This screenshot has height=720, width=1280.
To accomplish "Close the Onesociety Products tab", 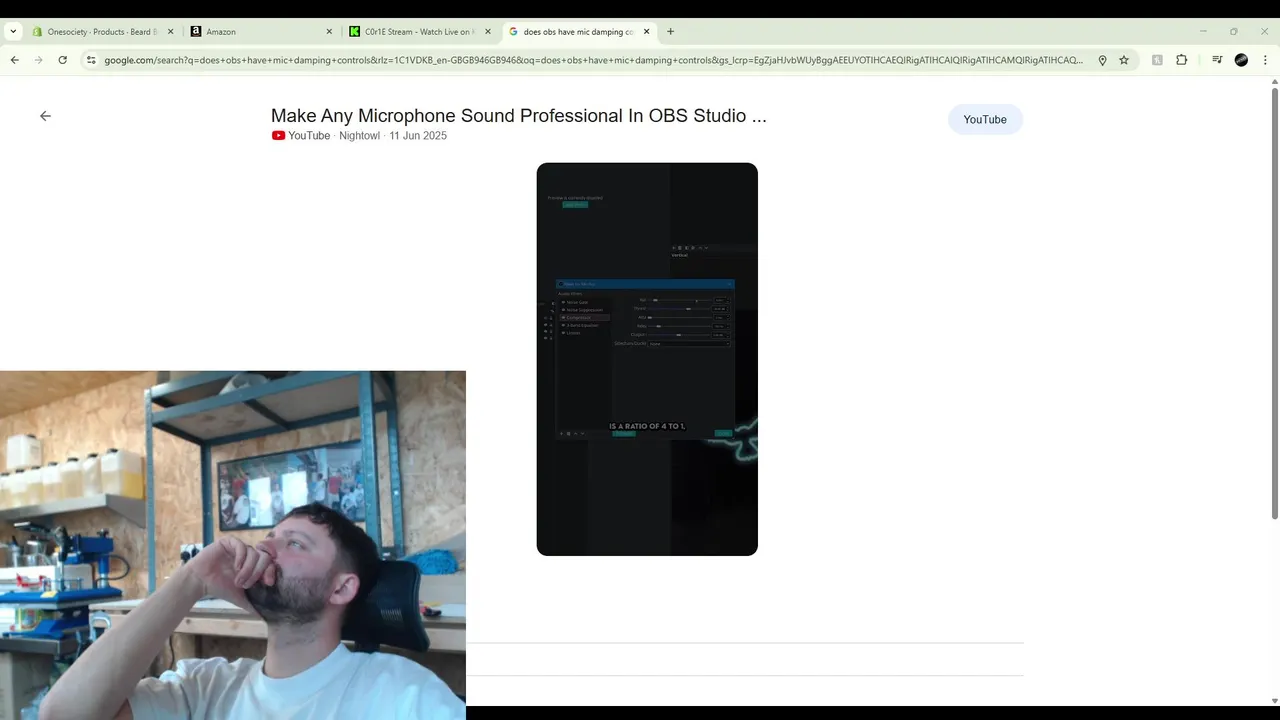I will [170, 32].
